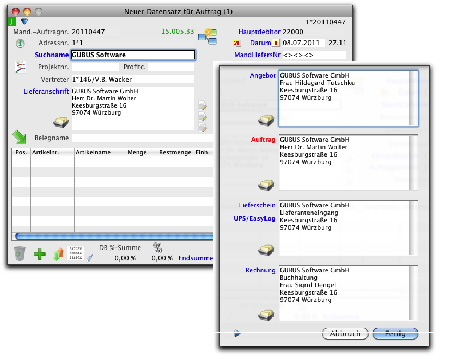This screenshot has width=456, height=361.
Task: Click the Rechnung label in the dialog
Action: click(260, 270)
